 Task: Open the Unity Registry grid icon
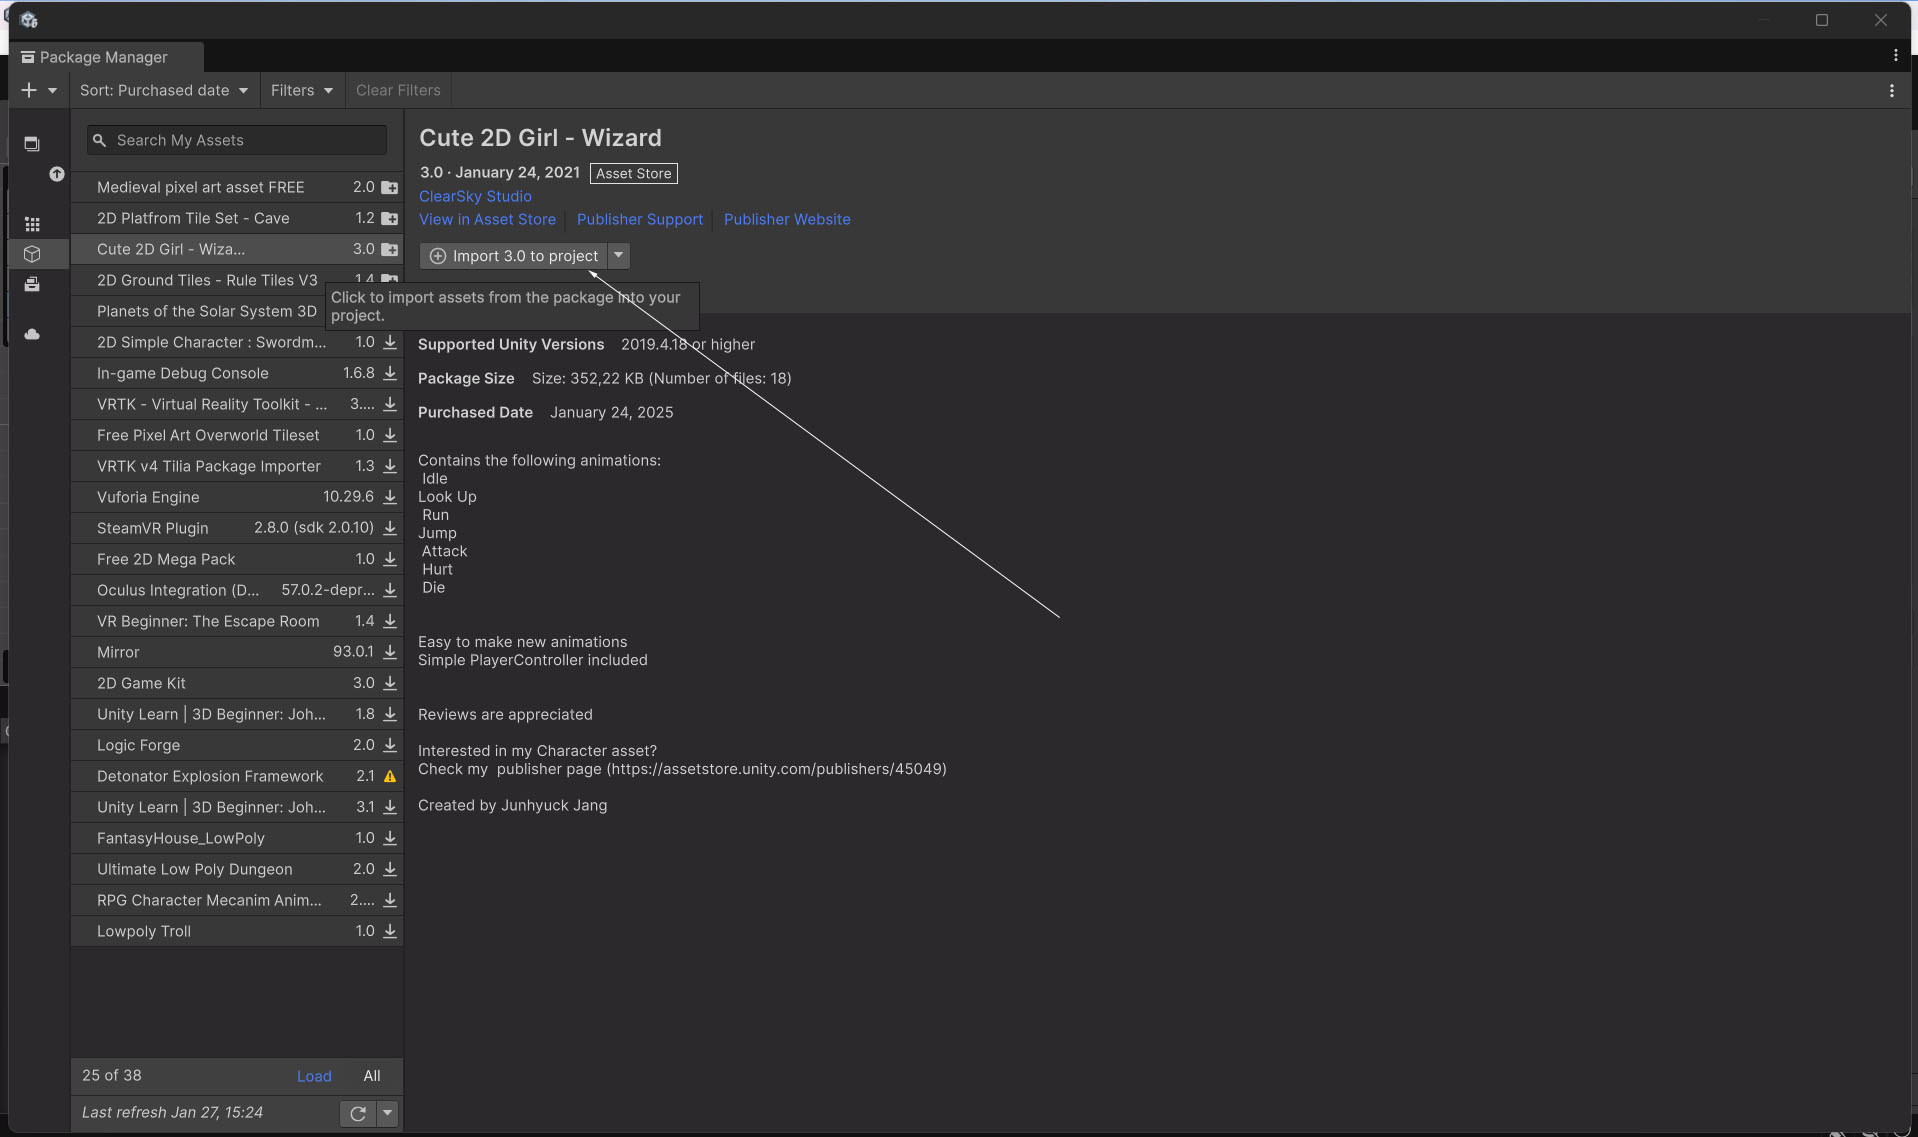tap(32, 224)
